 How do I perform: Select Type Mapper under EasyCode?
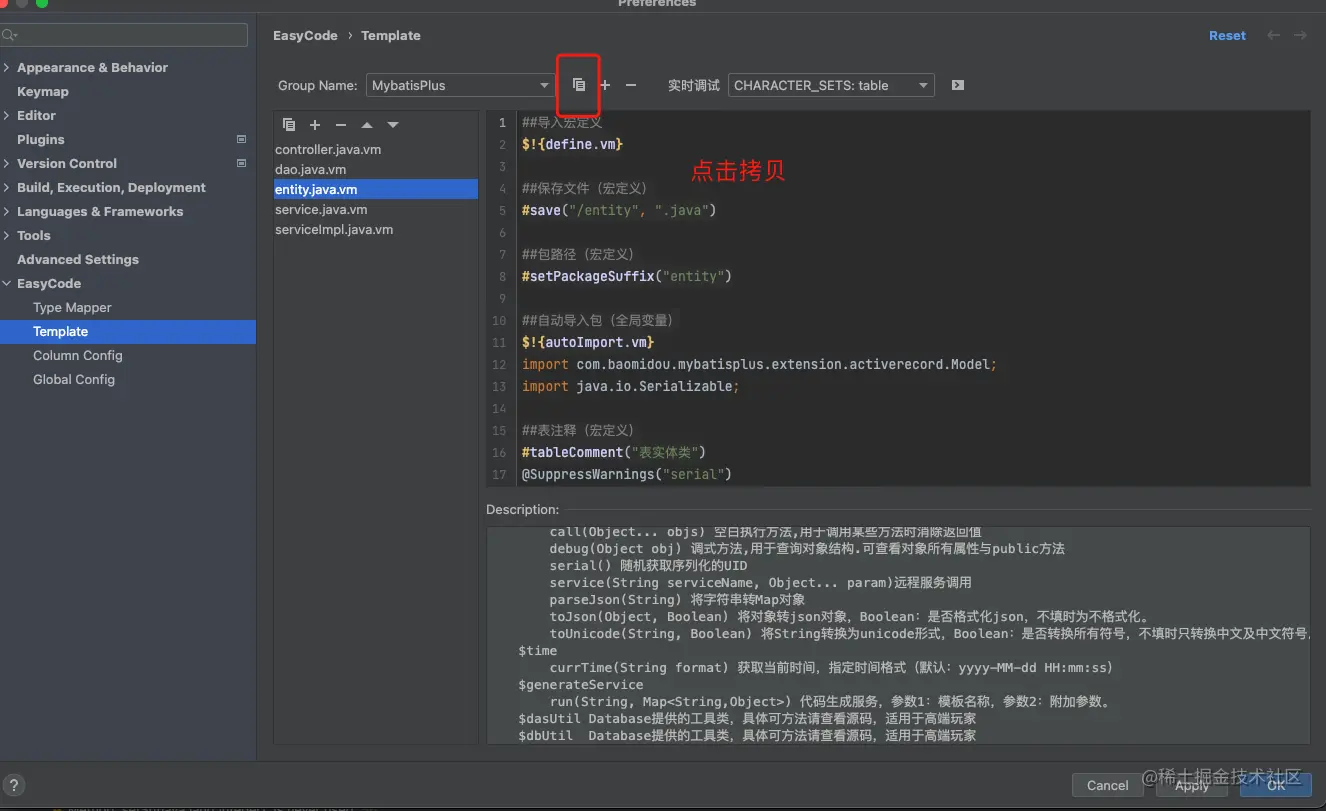[72, 307]
